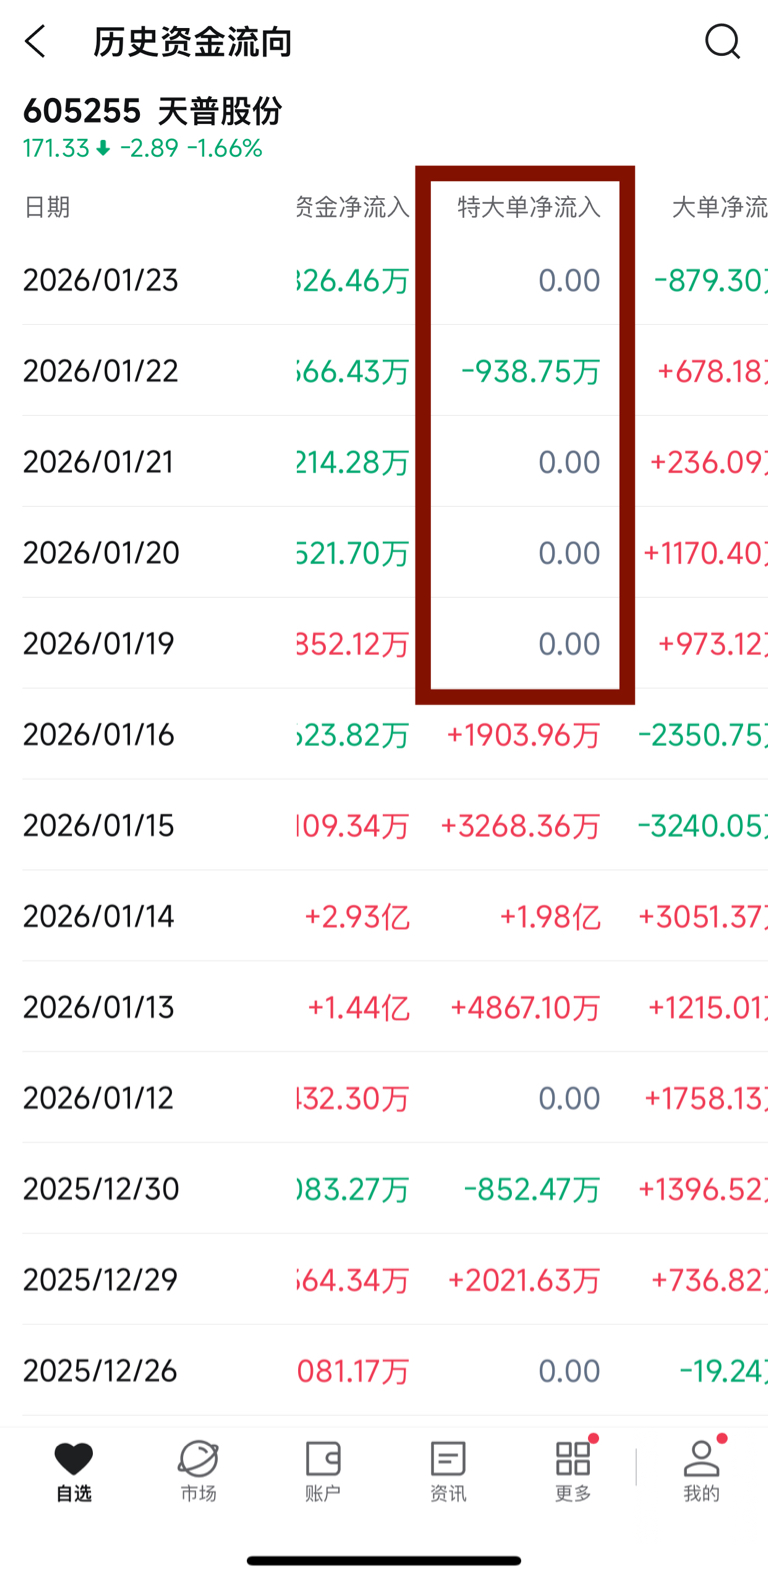This screenshot has height=1581, width=768.
Task: Click the 日期 column header
Action: click(47, 207)
